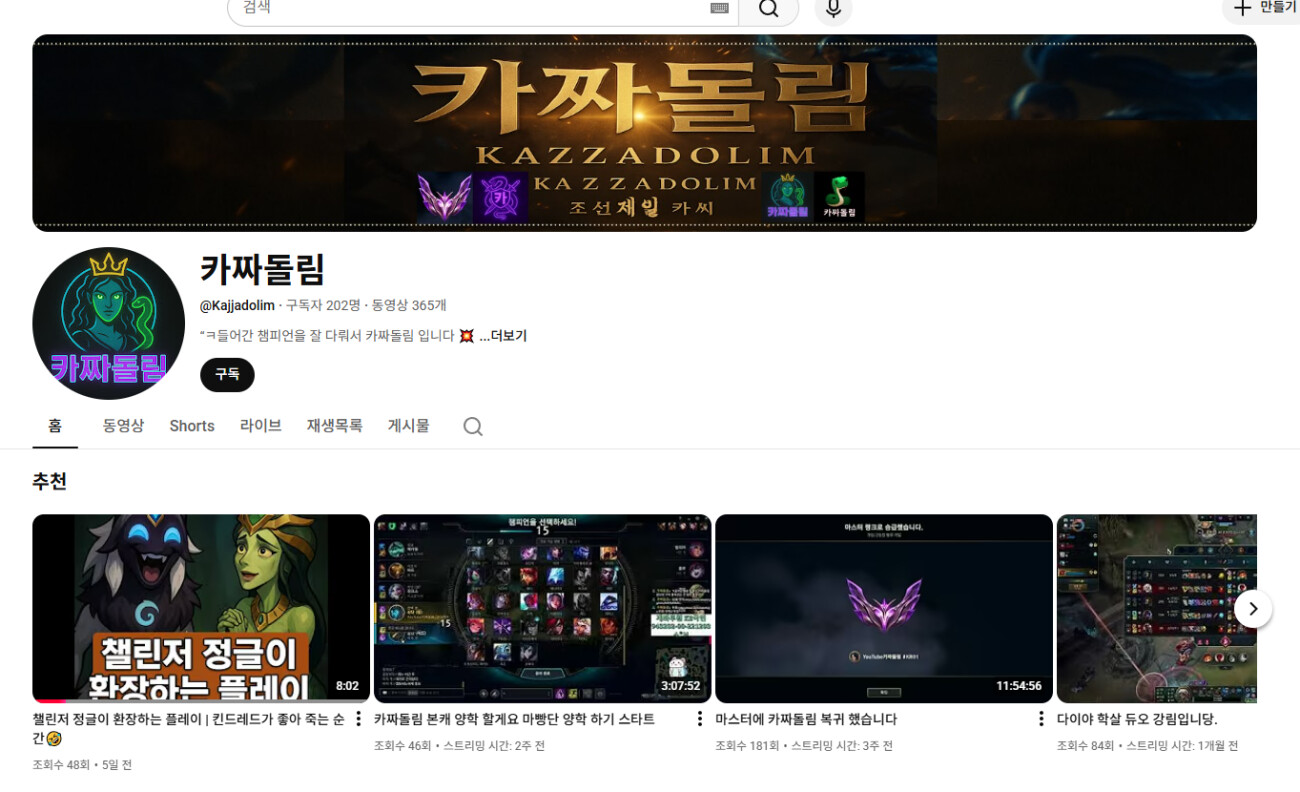Image resolution: width=1300 pixels, height=792 pixels.
Task: Open options menu for 챌린저 정글 video
Action: click(x=358, y=719)
